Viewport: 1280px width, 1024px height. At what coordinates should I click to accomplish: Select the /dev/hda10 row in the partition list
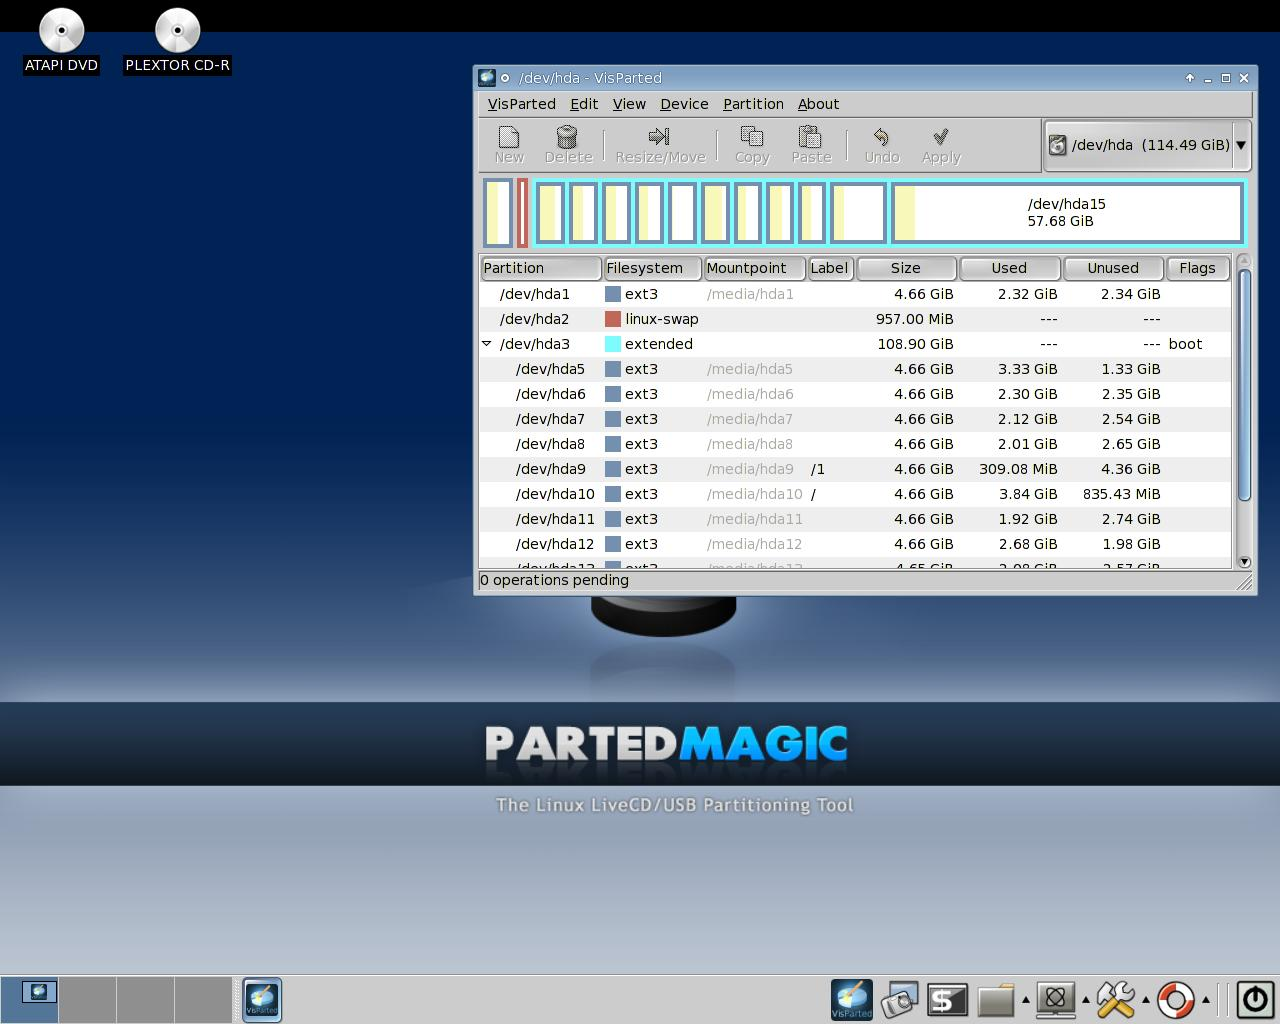855,494
